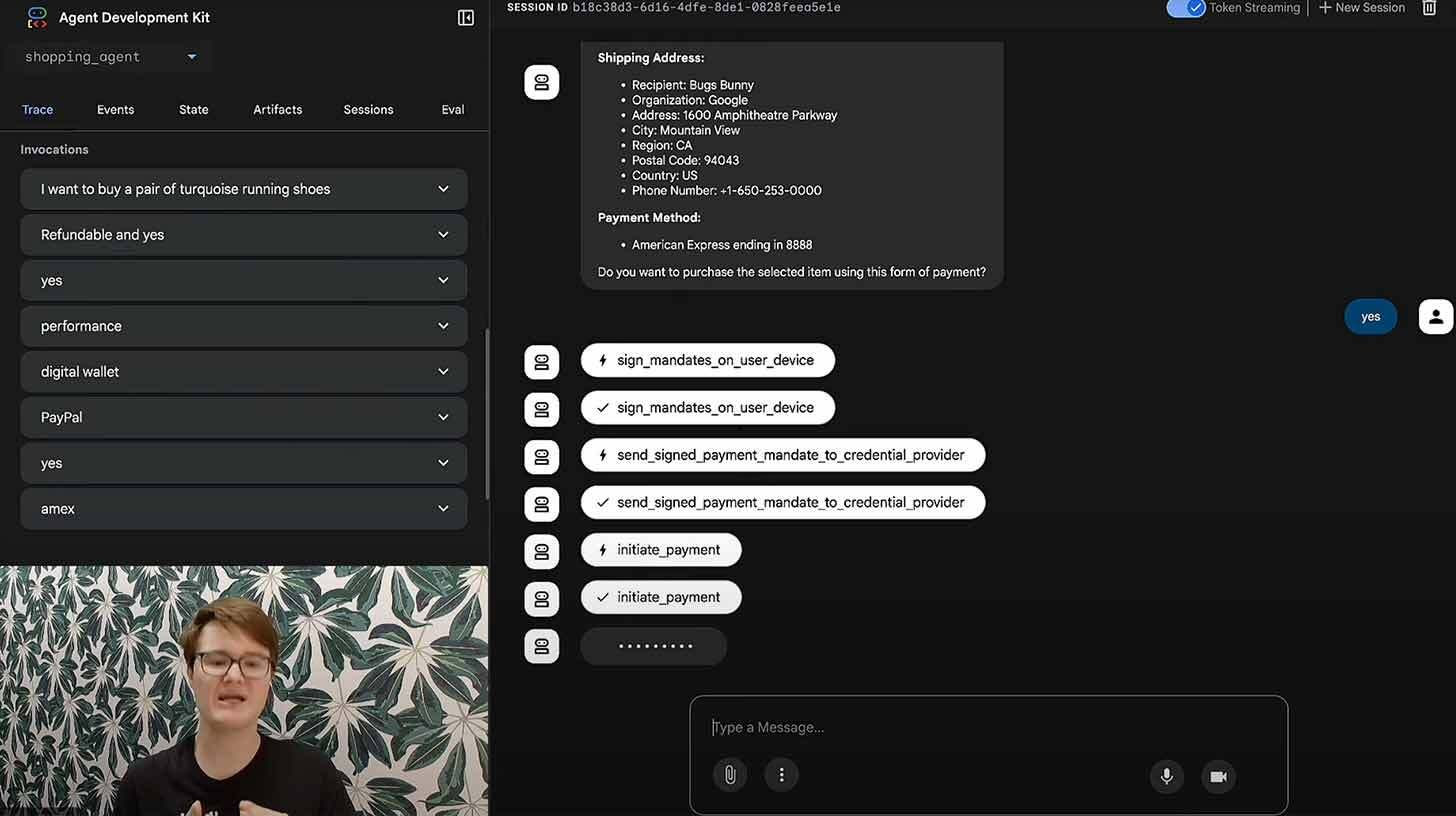This screenshot has height=816, width=1456.
Task: Start video with the camera icon
Action: point(1218,776)
